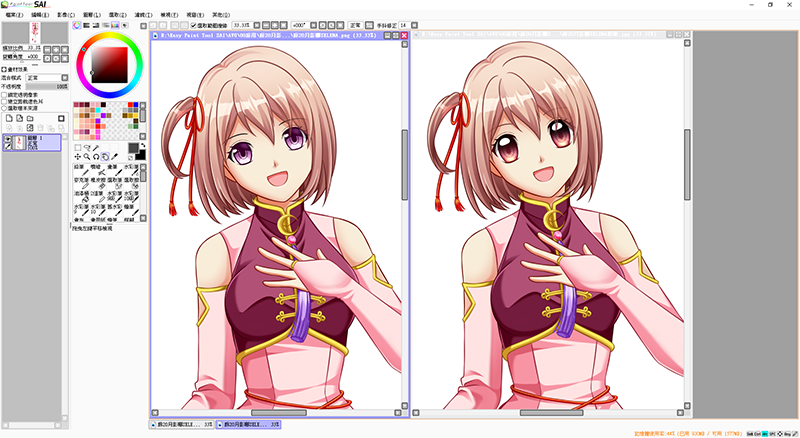800x438 pixels.
Task: Select the rotate view tool
Action: [96, 157]
